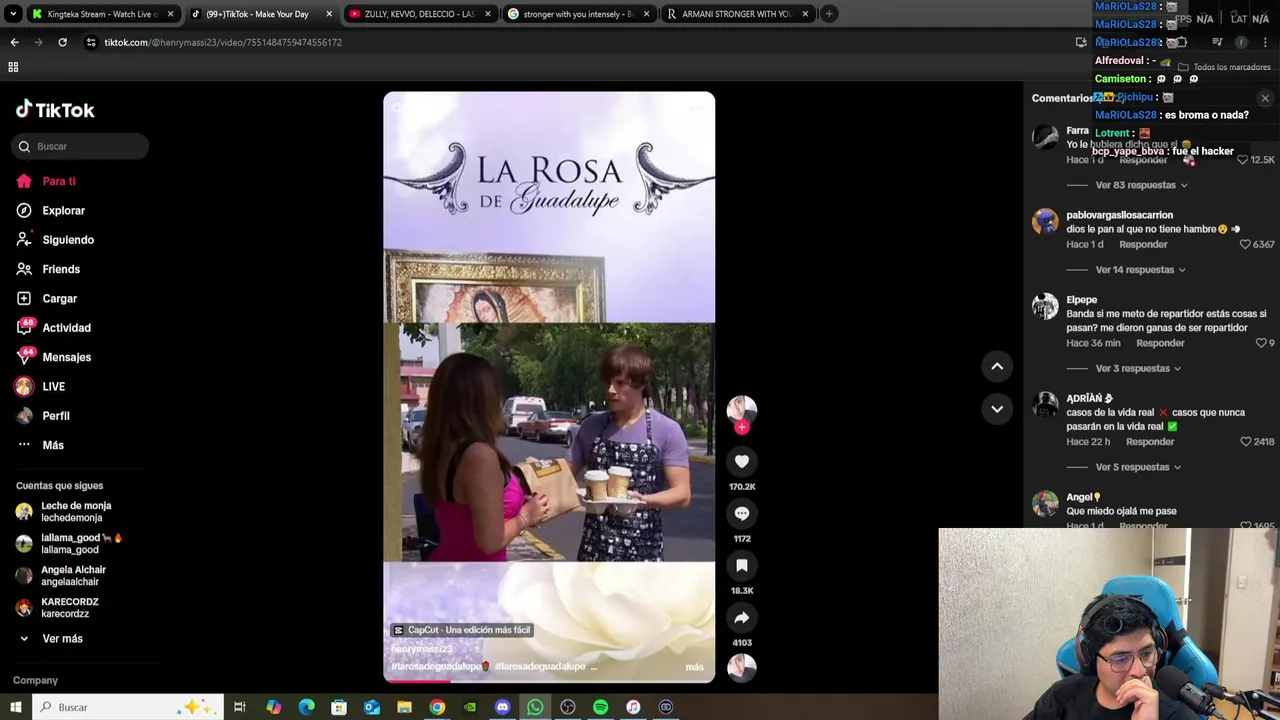Reply to pablovargasllosacarrion's comment
Screen dimensions: 1280x720
1143,244
